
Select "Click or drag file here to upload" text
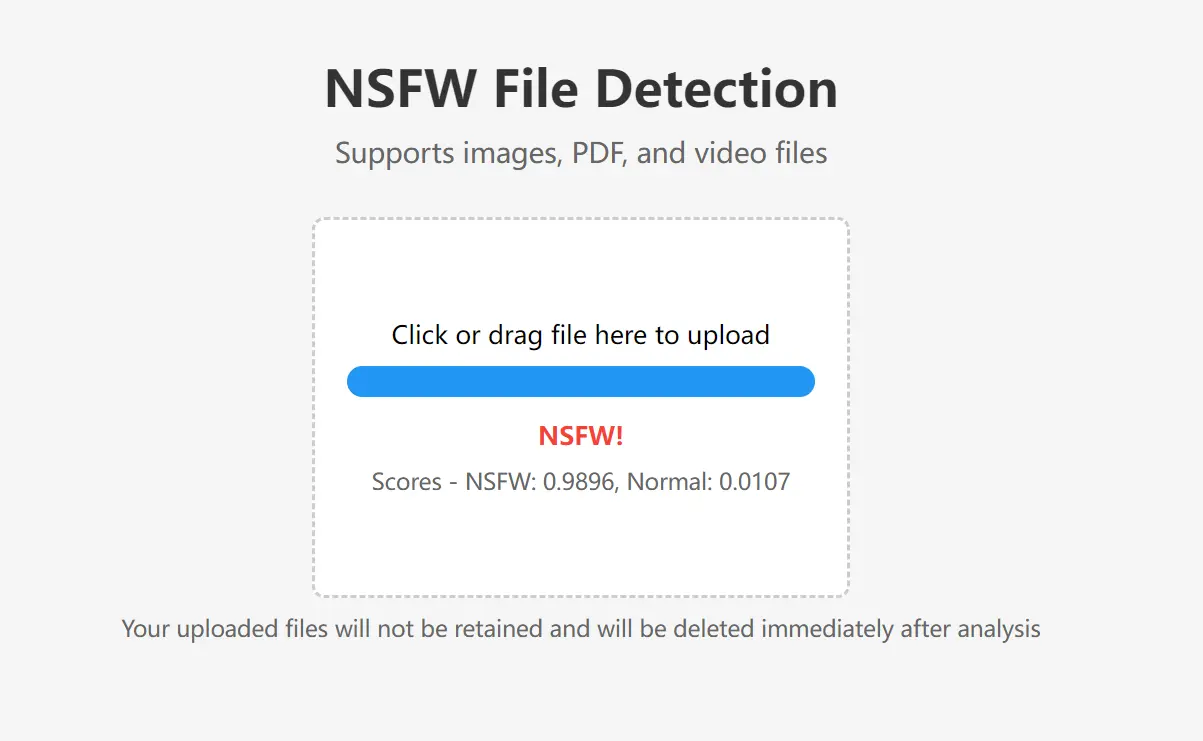point(580,335)
